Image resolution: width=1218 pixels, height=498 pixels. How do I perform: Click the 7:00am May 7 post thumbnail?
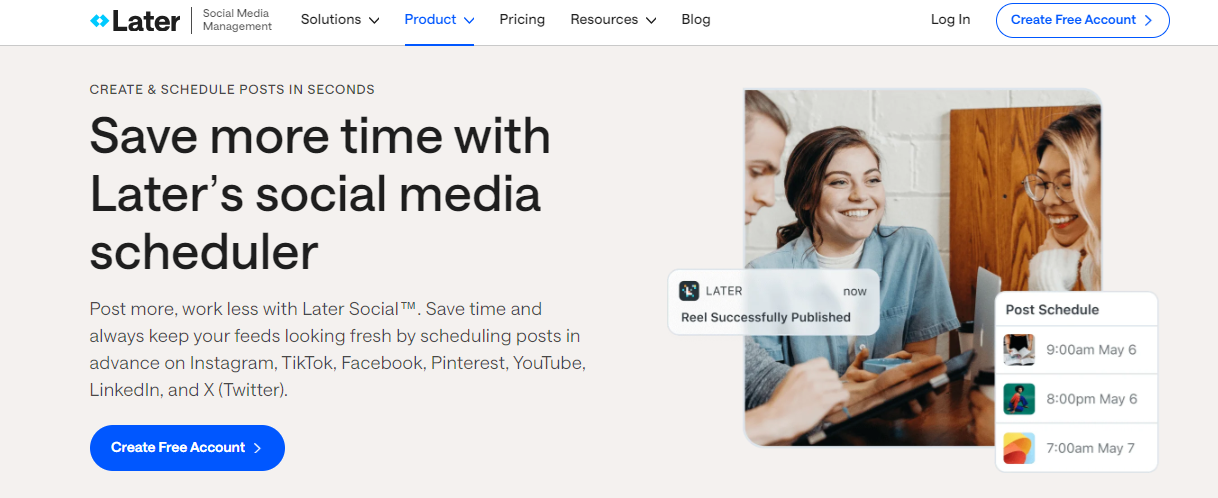coord(1019,448)
